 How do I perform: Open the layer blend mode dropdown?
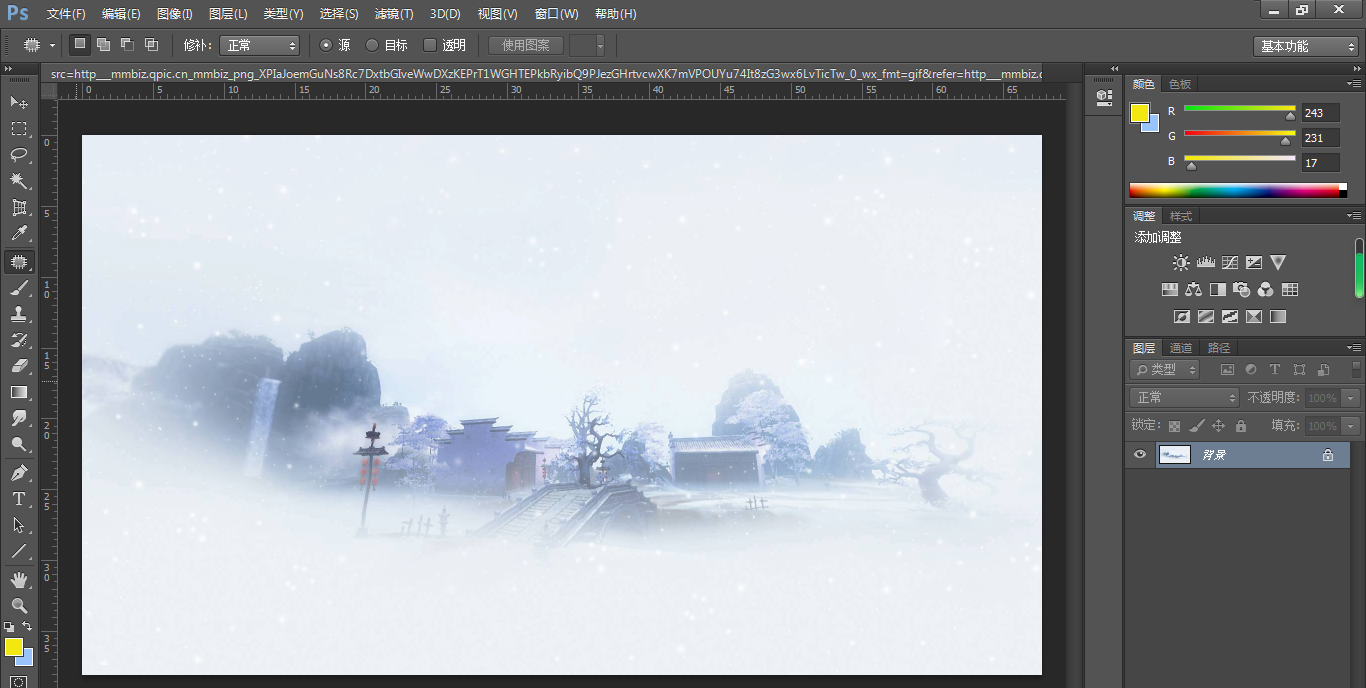tap(1184, 397)
